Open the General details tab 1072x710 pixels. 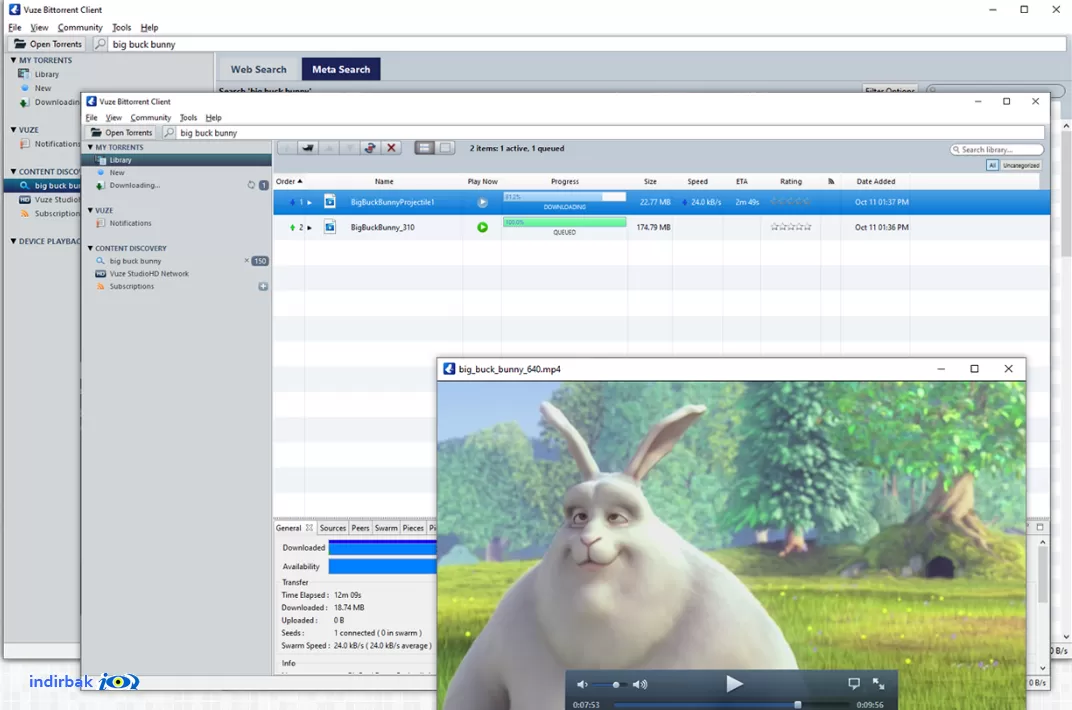(288, 528)
